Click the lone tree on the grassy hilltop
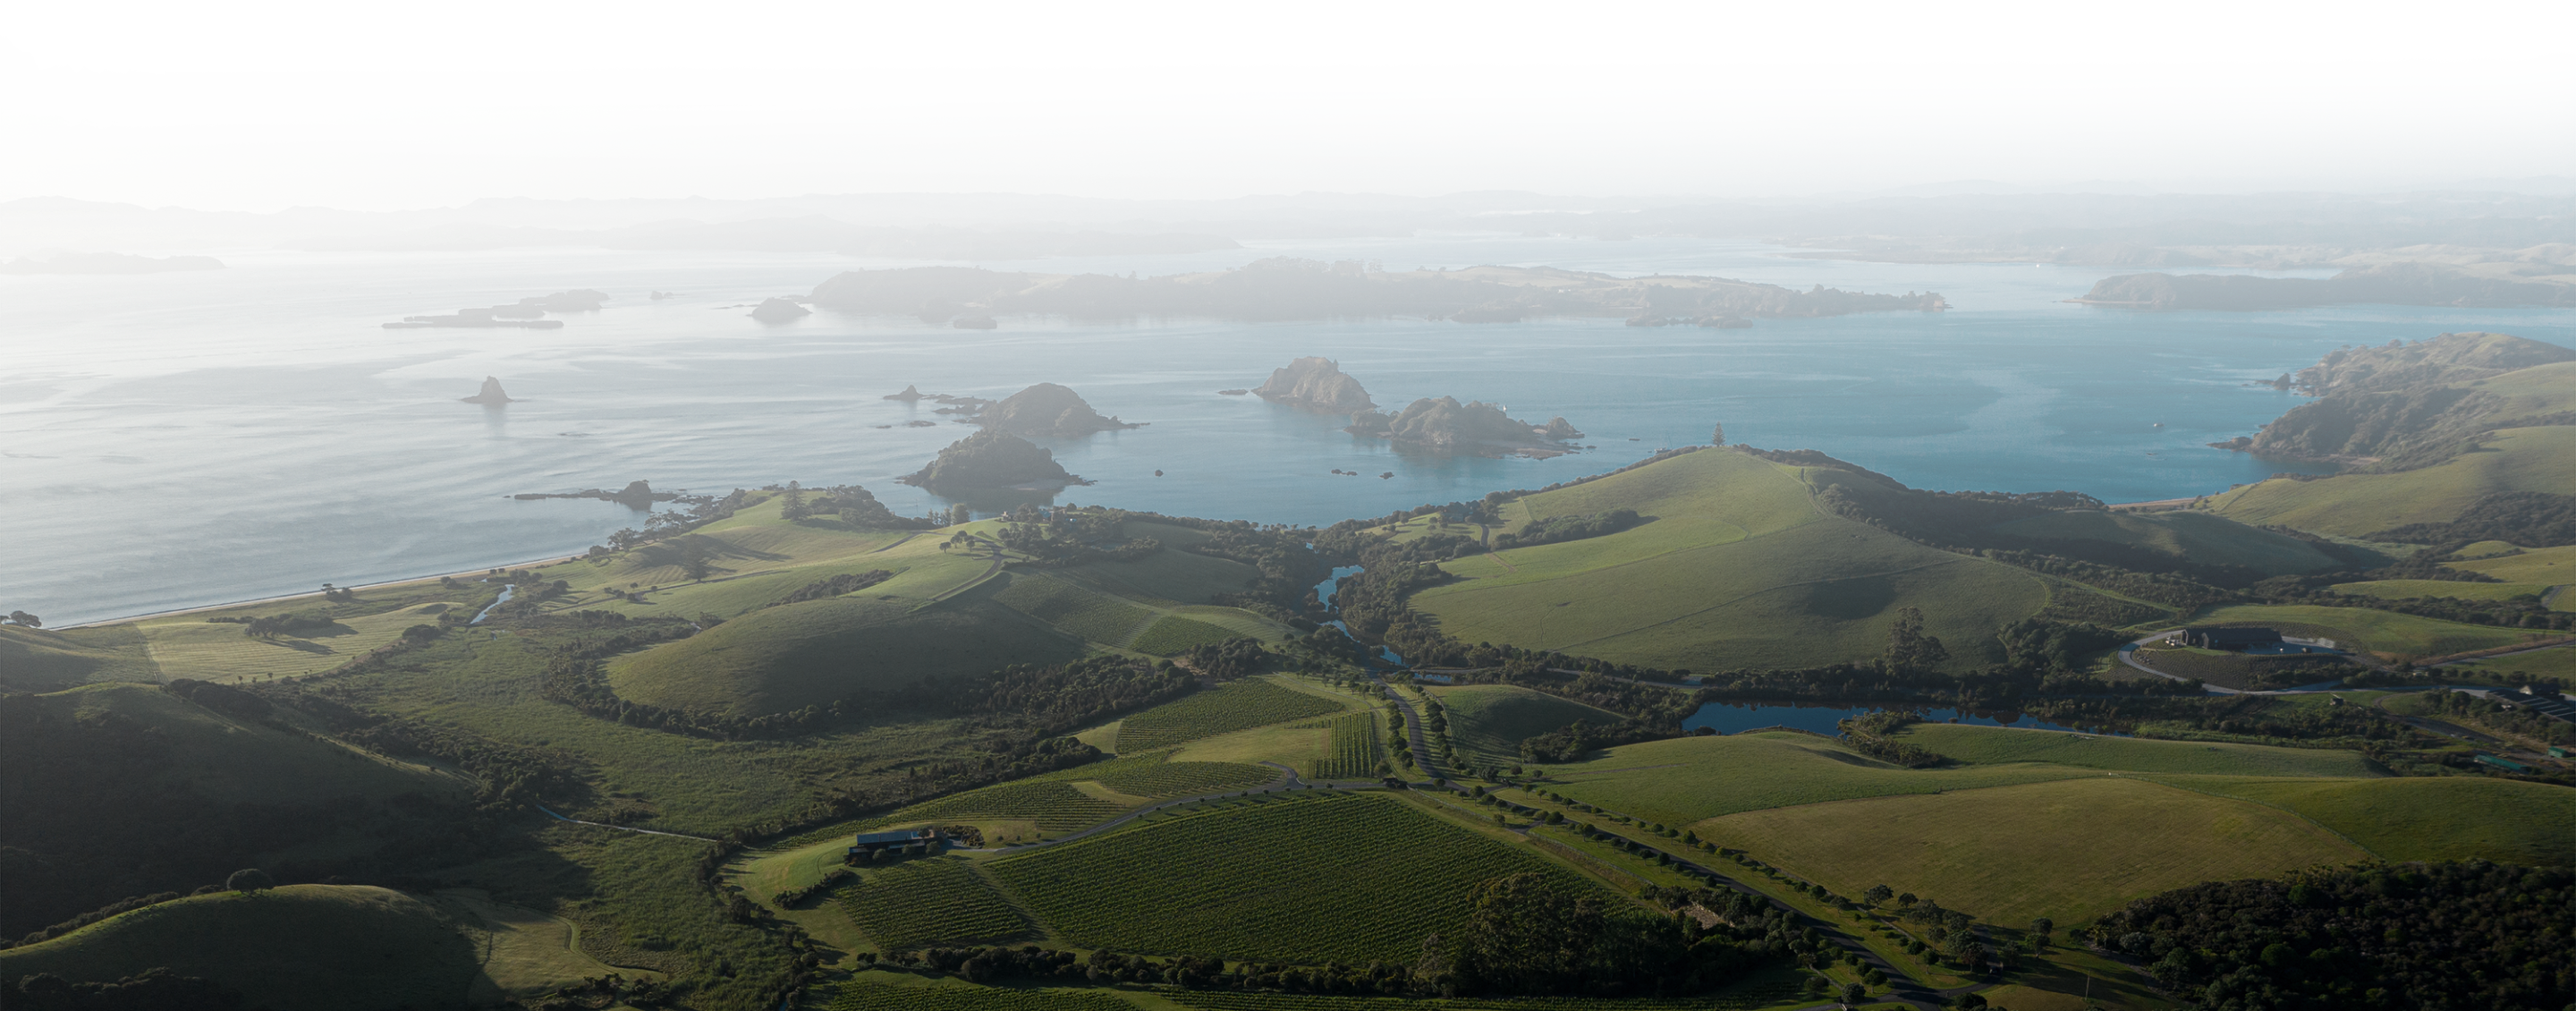The width and height of the screenshot is (2576, 1011). [x=1718, y=435]
